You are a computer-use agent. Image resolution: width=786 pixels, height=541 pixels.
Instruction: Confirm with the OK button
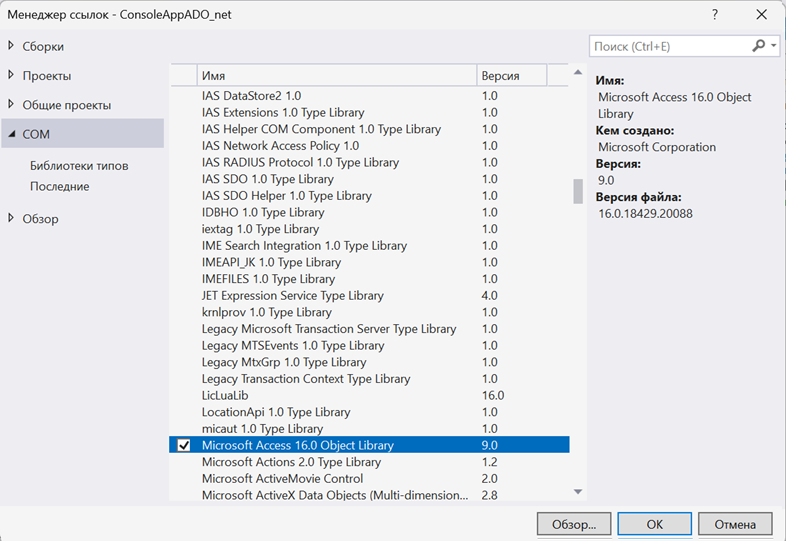pos(654,523)
